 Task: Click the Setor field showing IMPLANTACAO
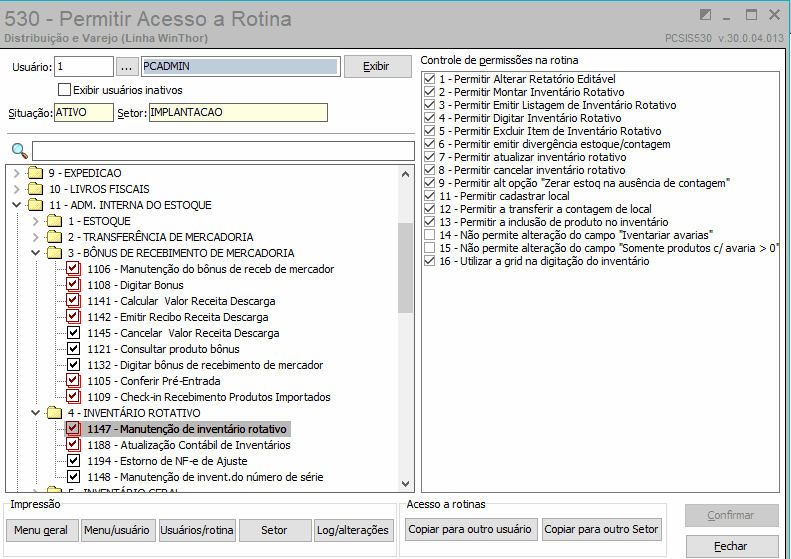(238, 113)
